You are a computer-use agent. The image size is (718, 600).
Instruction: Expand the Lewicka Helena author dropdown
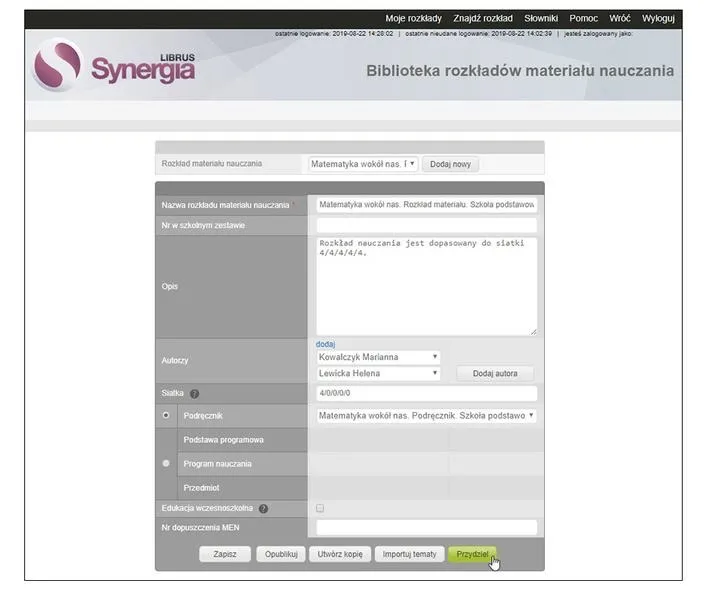pyautogui.click(x=378, y=374)
